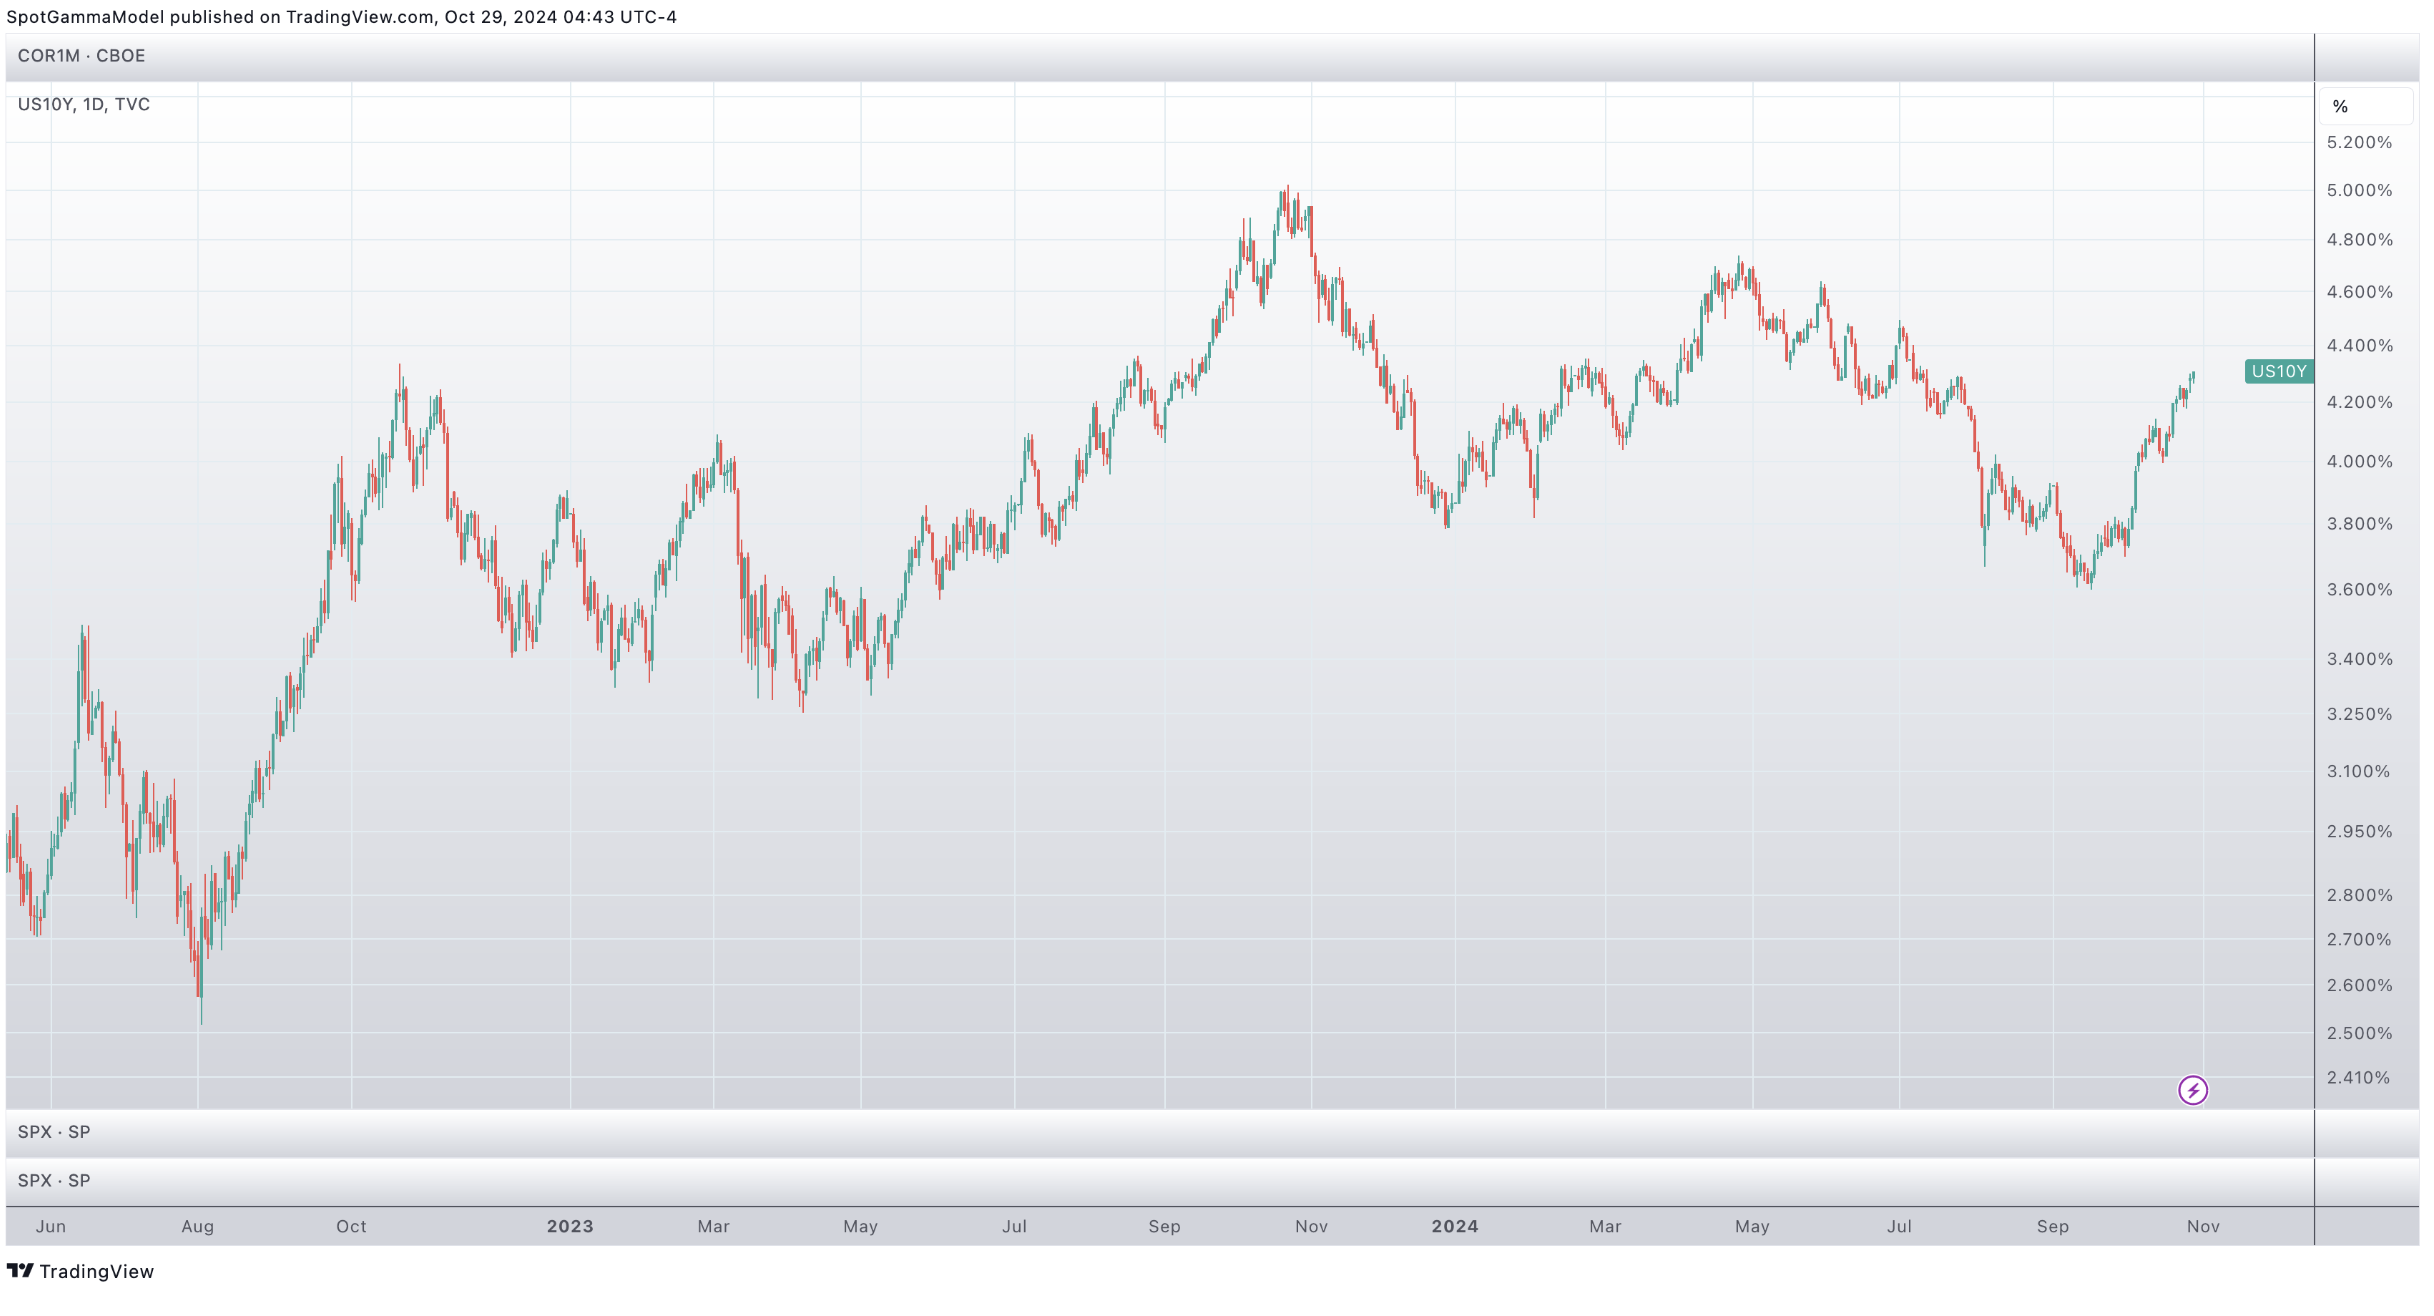Viewport: 2434px width, 1316px height.
Task: Click the 4.800% level on price scale
Action: coord(2359,239)
